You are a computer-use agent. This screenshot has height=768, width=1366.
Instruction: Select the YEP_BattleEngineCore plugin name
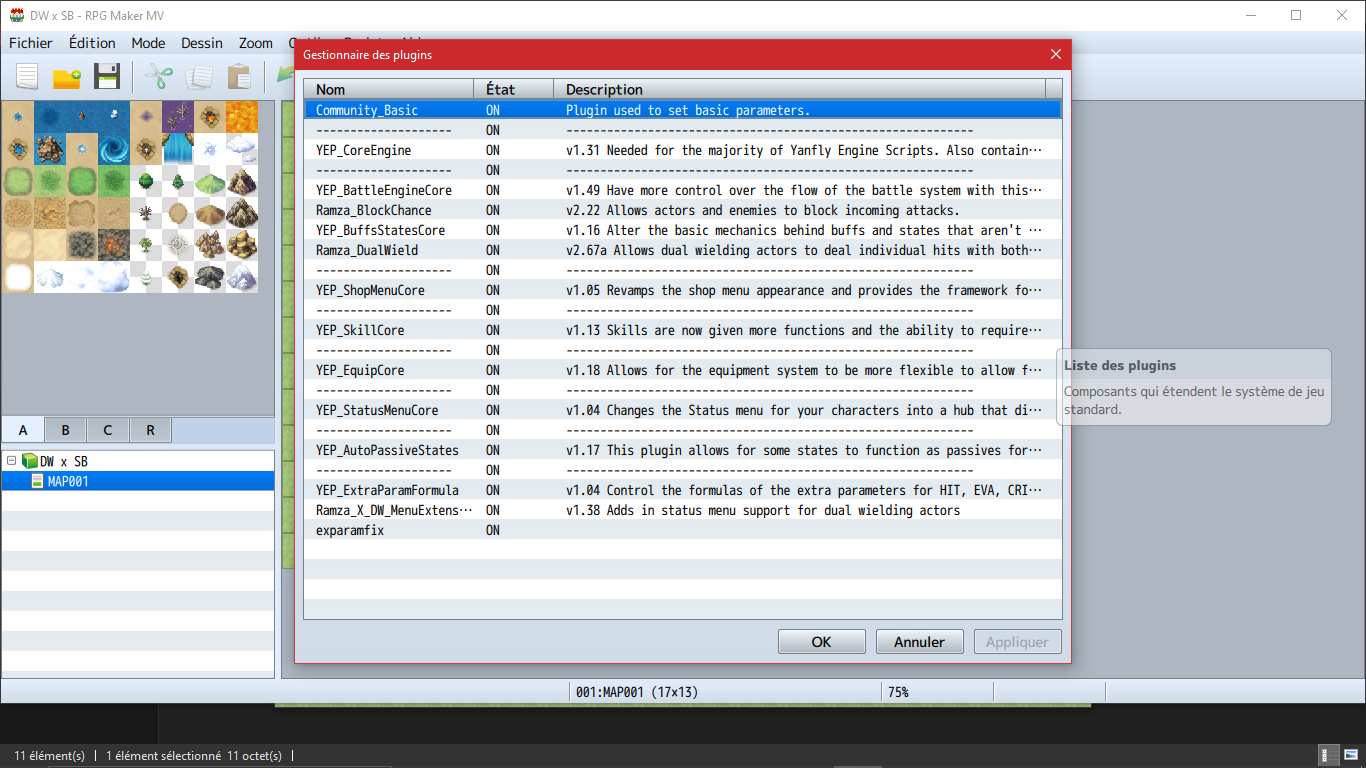384,190
